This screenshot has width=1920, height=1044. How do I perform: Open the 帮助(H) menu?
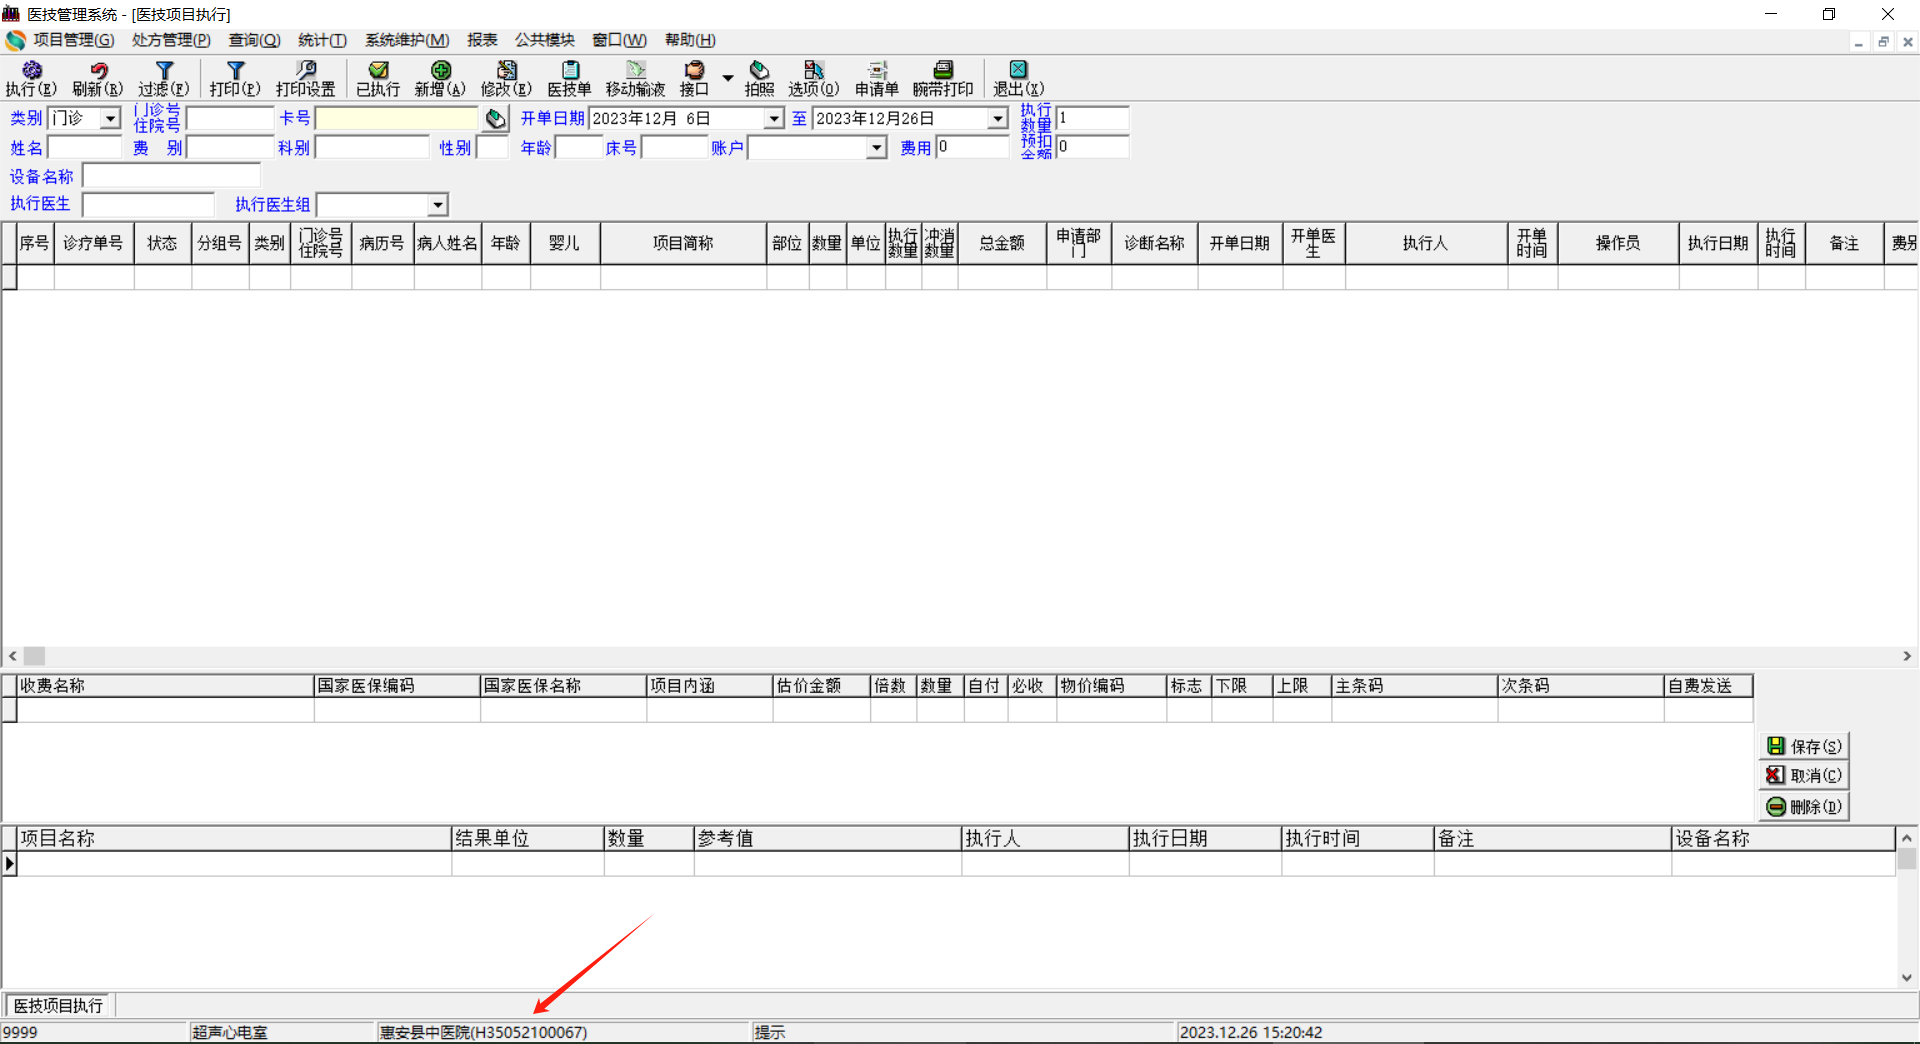690,40
